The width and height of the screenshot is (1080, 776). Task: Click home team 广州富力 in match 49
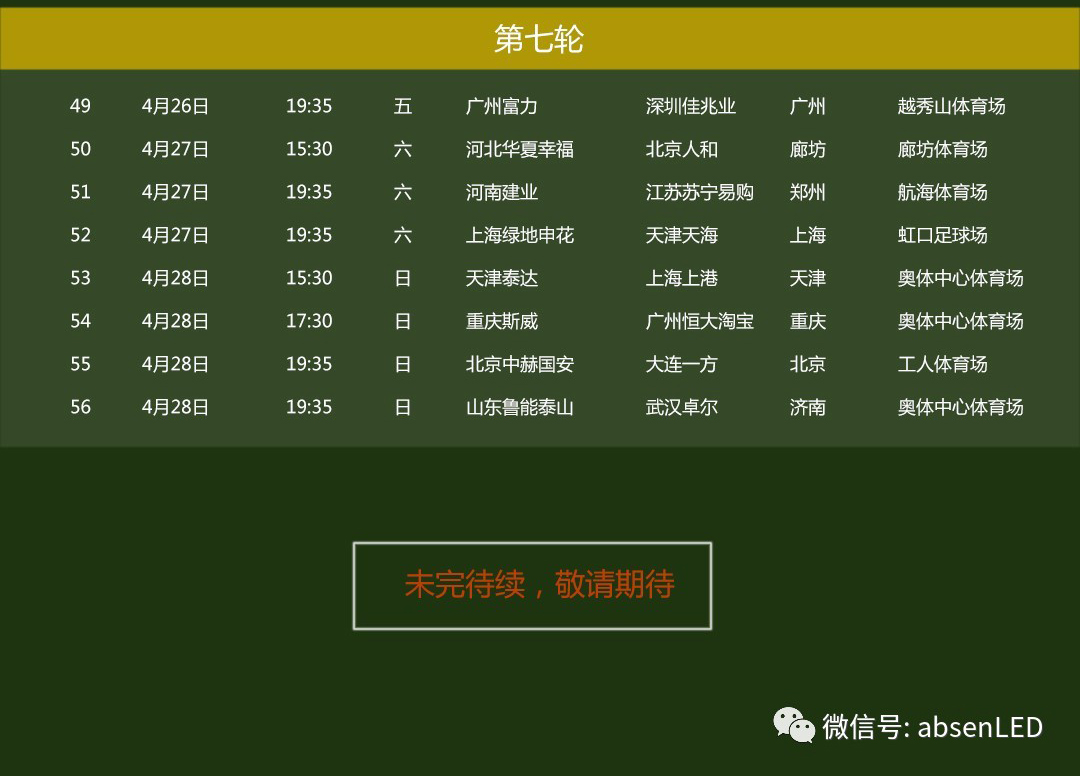coord(502,106)
